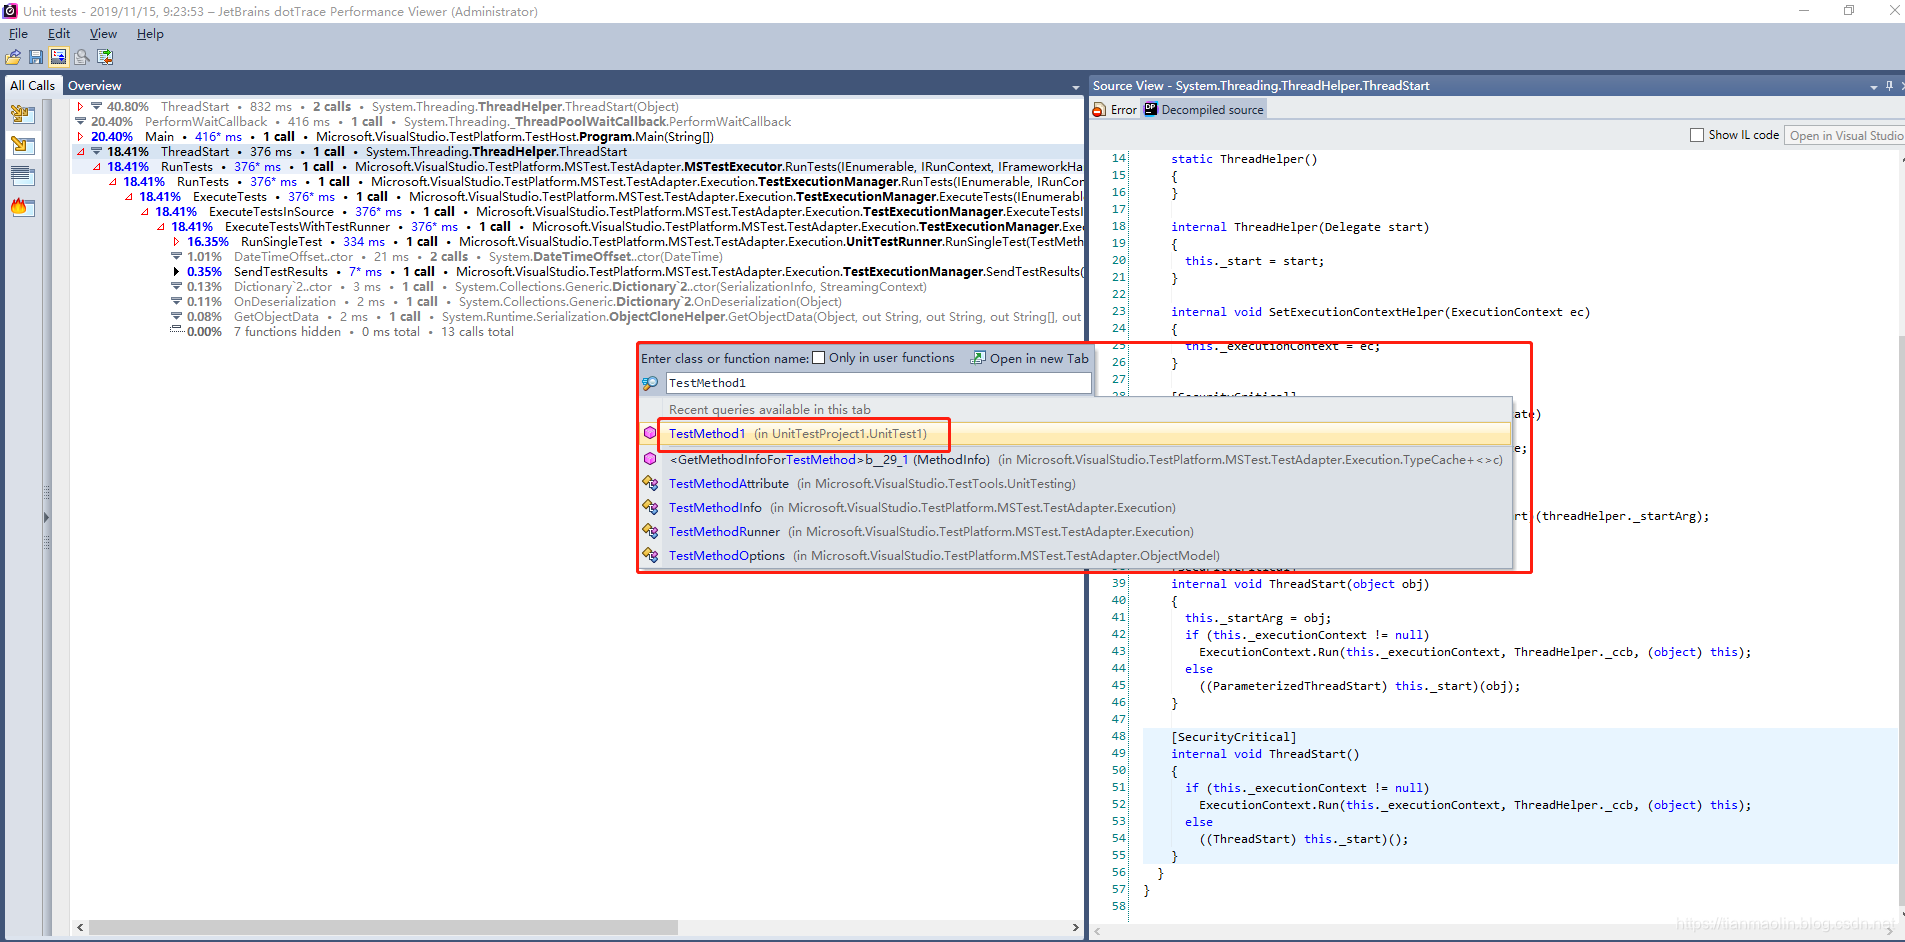Screen dimensions: 1905x942
Task: Click the Error tab icon in Source View
Action: (1099, 110)
